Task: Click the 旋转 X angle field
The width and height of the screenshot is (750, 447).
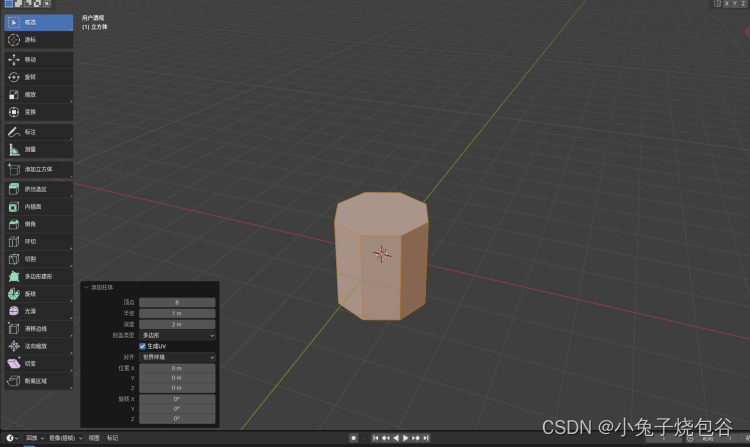Action: [177, 399]
